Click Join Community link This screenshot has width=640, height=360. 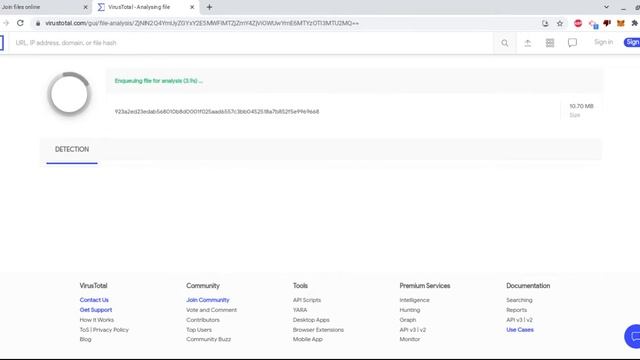(208, 300)
